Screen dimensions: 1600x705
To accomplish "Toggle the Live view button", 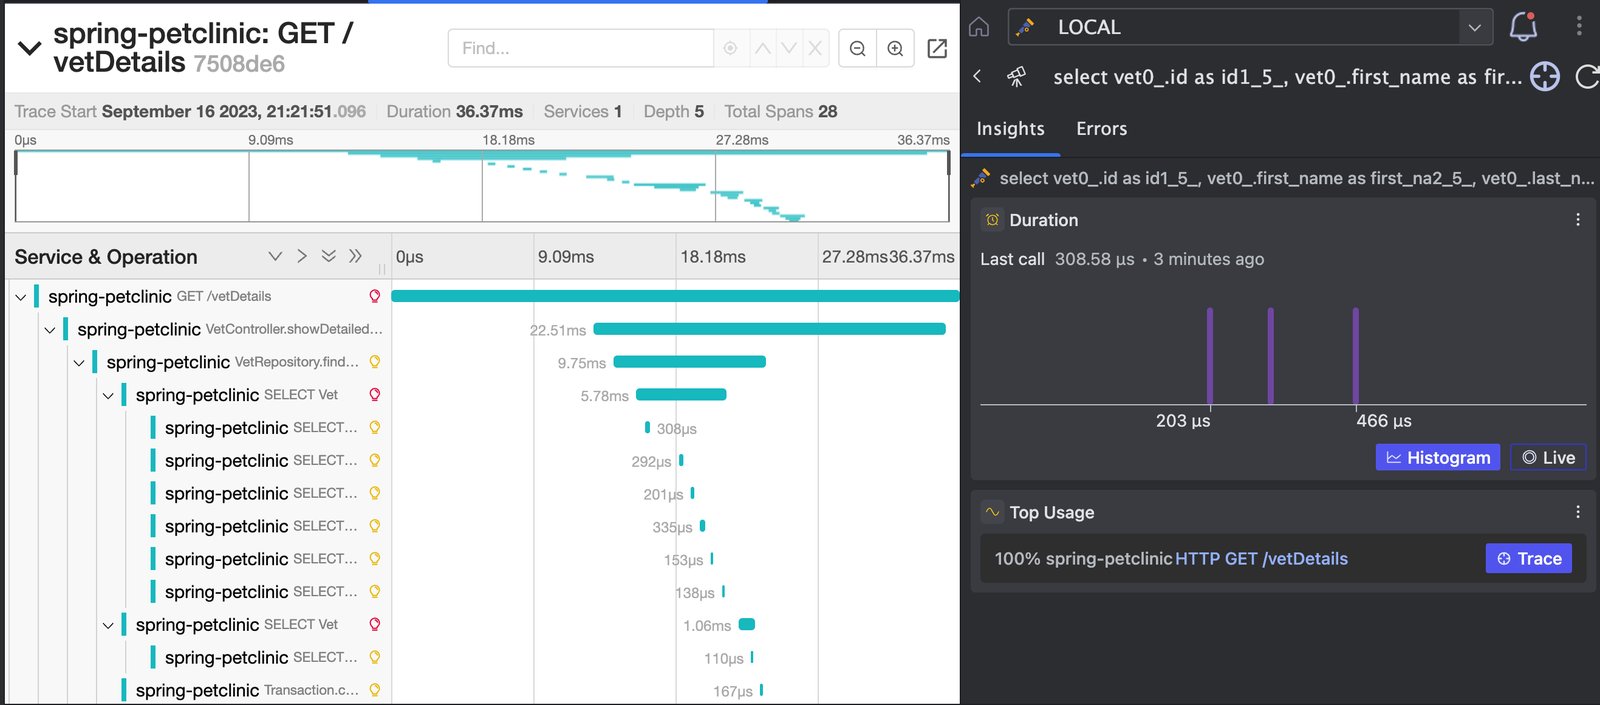I will [x=1548, y=457].
